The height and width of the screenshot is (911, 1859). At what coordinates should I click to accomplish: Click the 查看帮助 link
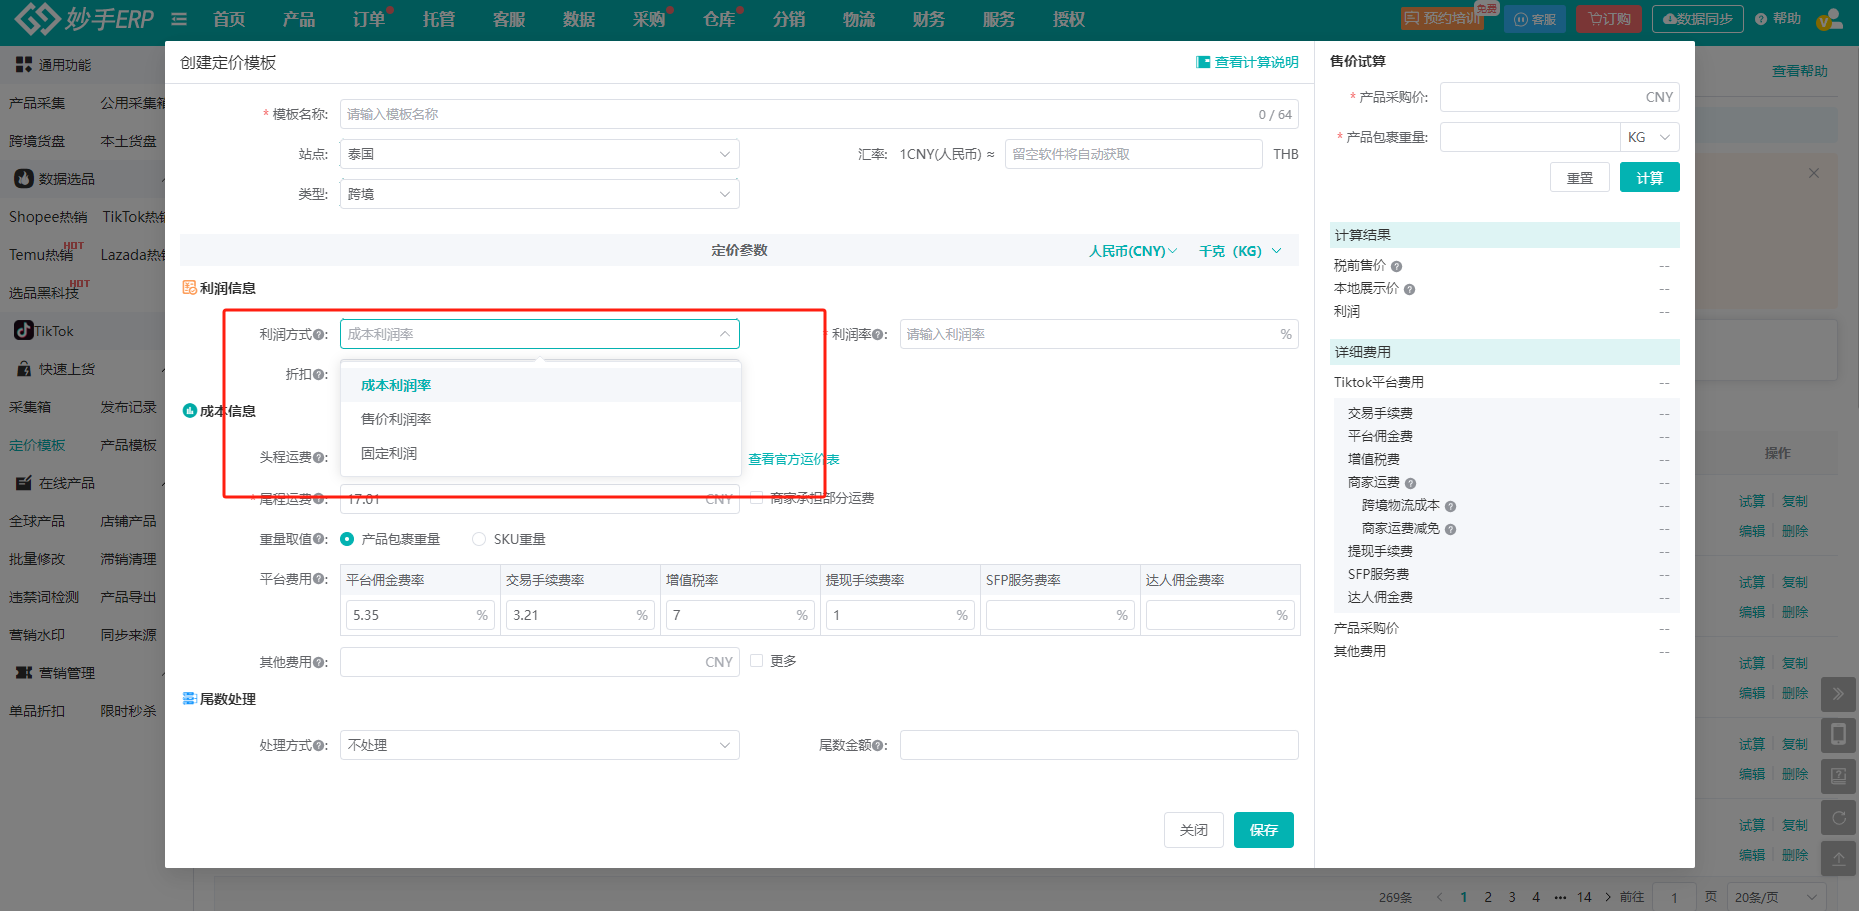(x=1800, y=71)
